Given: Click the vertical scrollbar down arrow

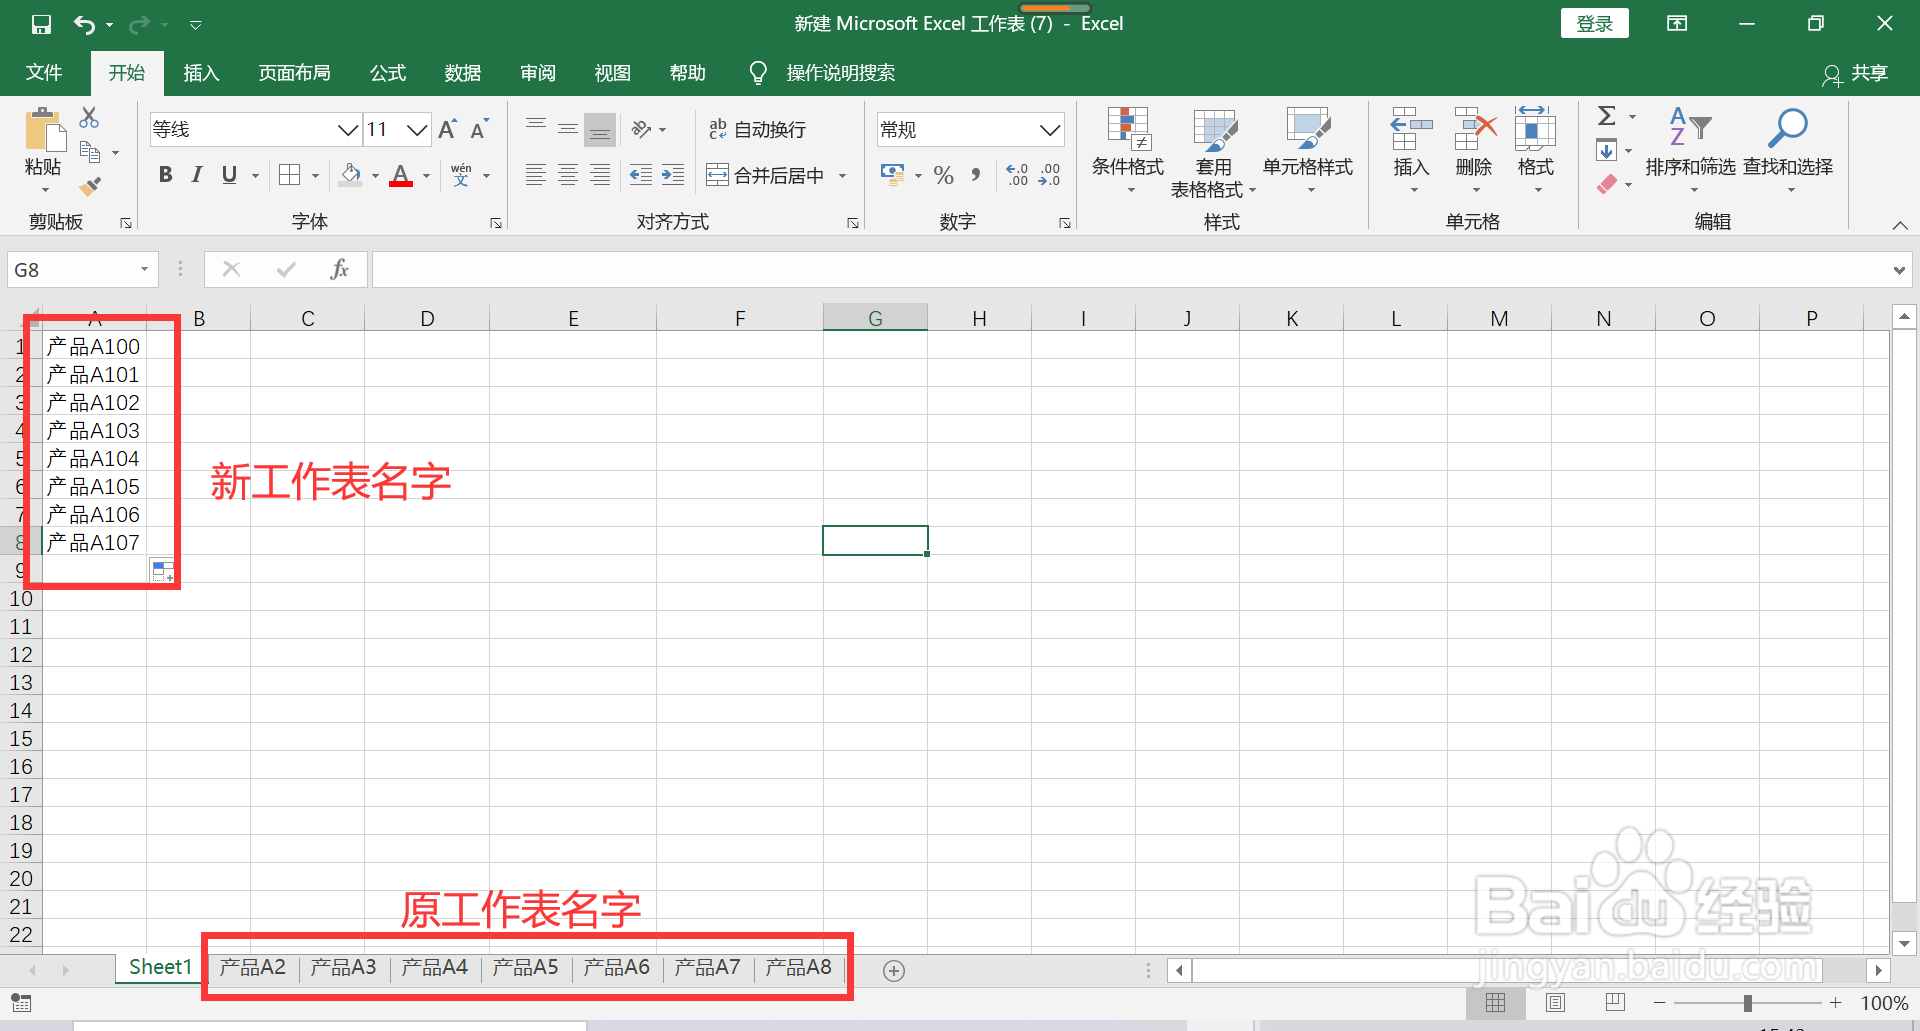Looking at the screenshot, I should [x=1904, y=943].
